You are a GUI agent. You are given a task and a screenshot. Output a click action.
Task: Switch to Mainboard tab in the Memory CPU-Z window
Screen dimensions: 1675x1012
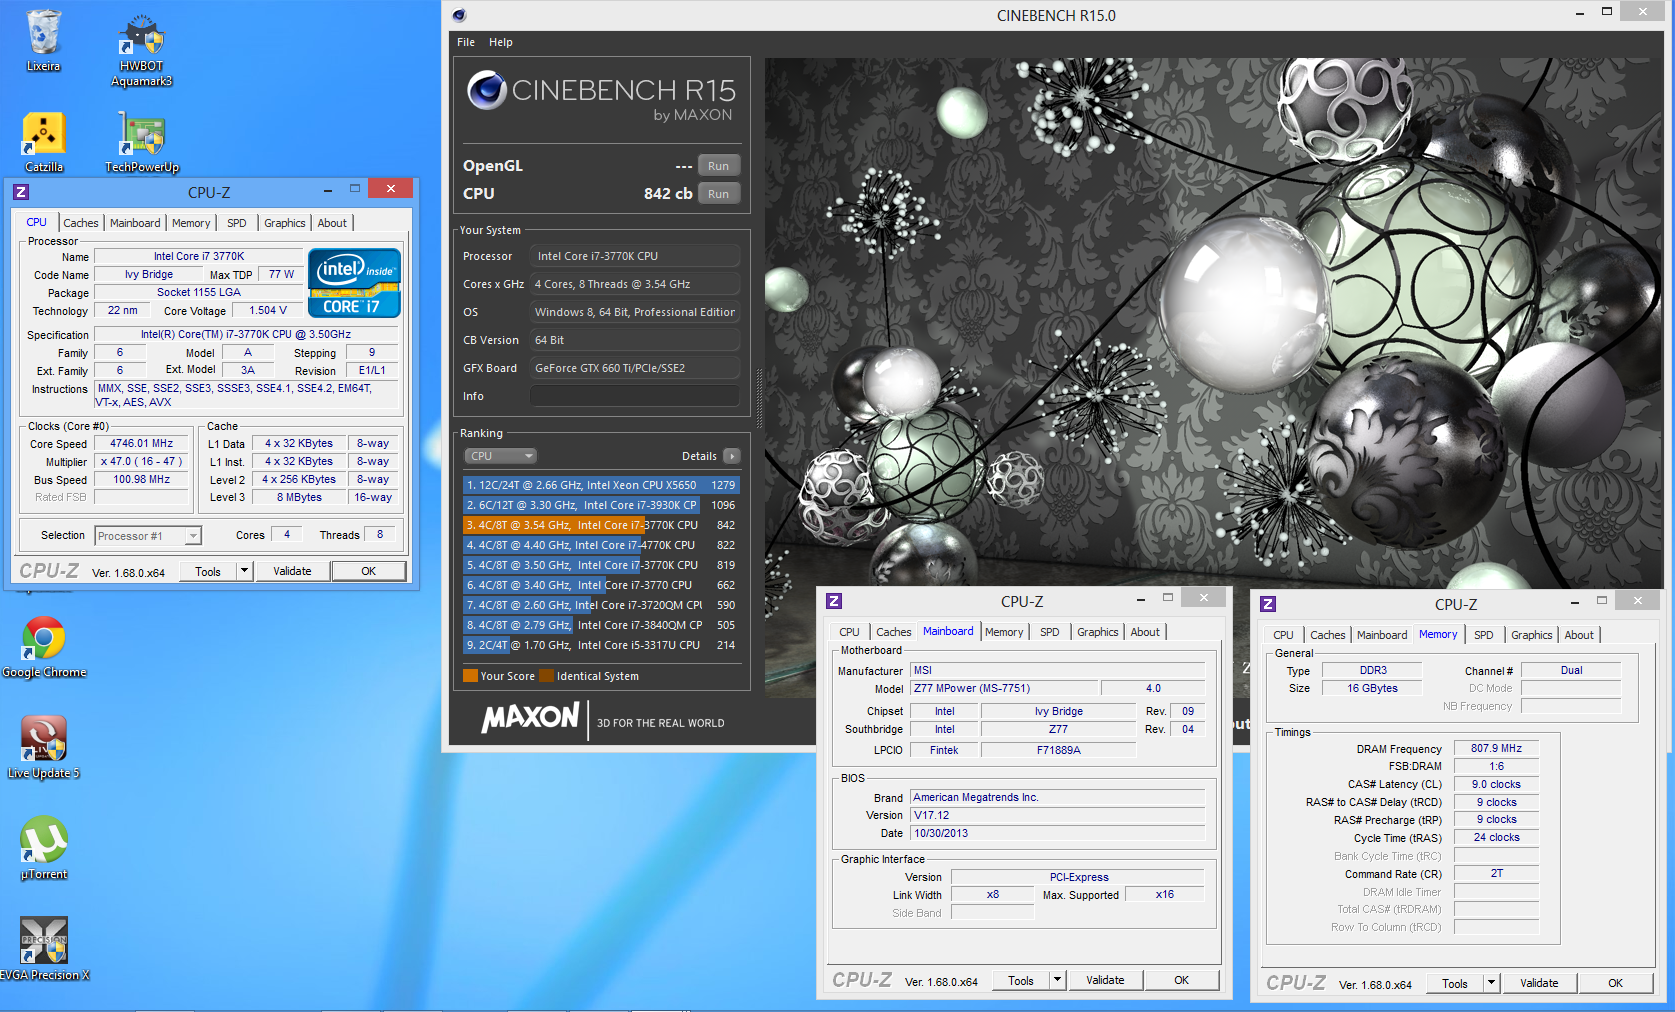(1382, 635)
